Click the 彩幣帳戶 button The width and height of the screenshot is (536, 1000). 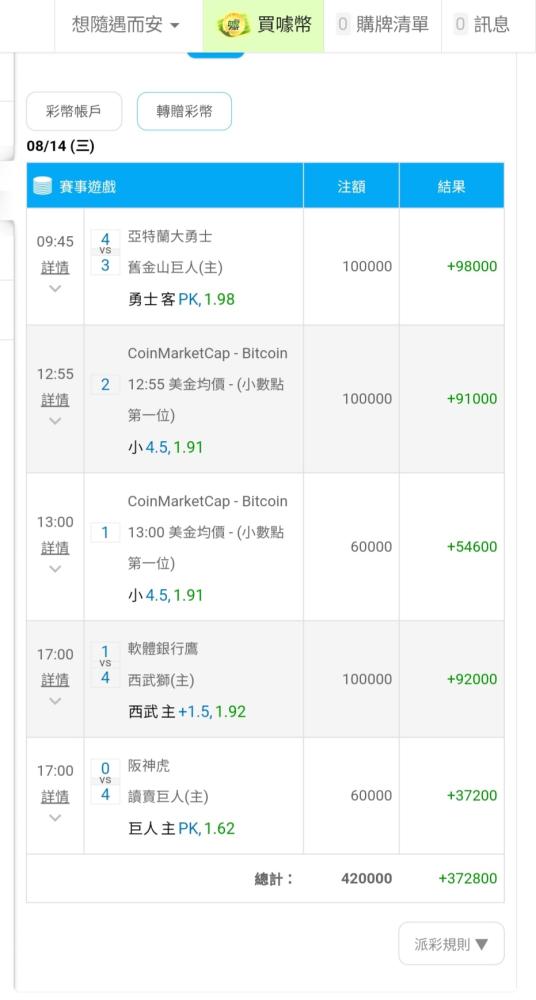pos(74,112)
